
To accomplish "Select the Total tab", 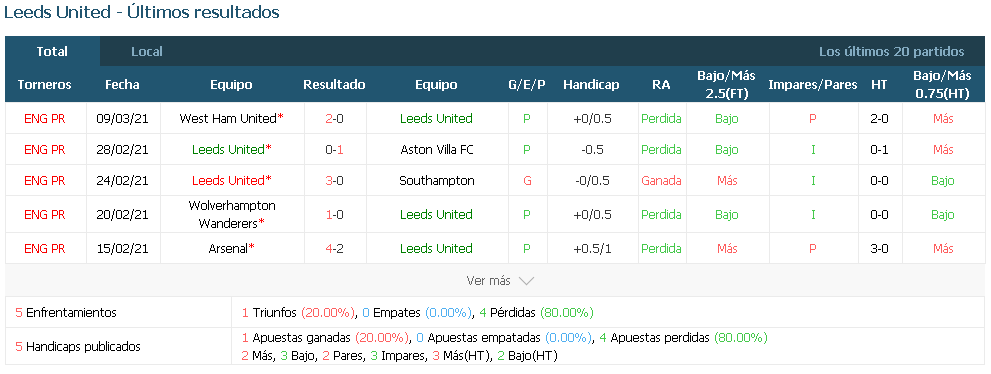I will coord(52,52).
